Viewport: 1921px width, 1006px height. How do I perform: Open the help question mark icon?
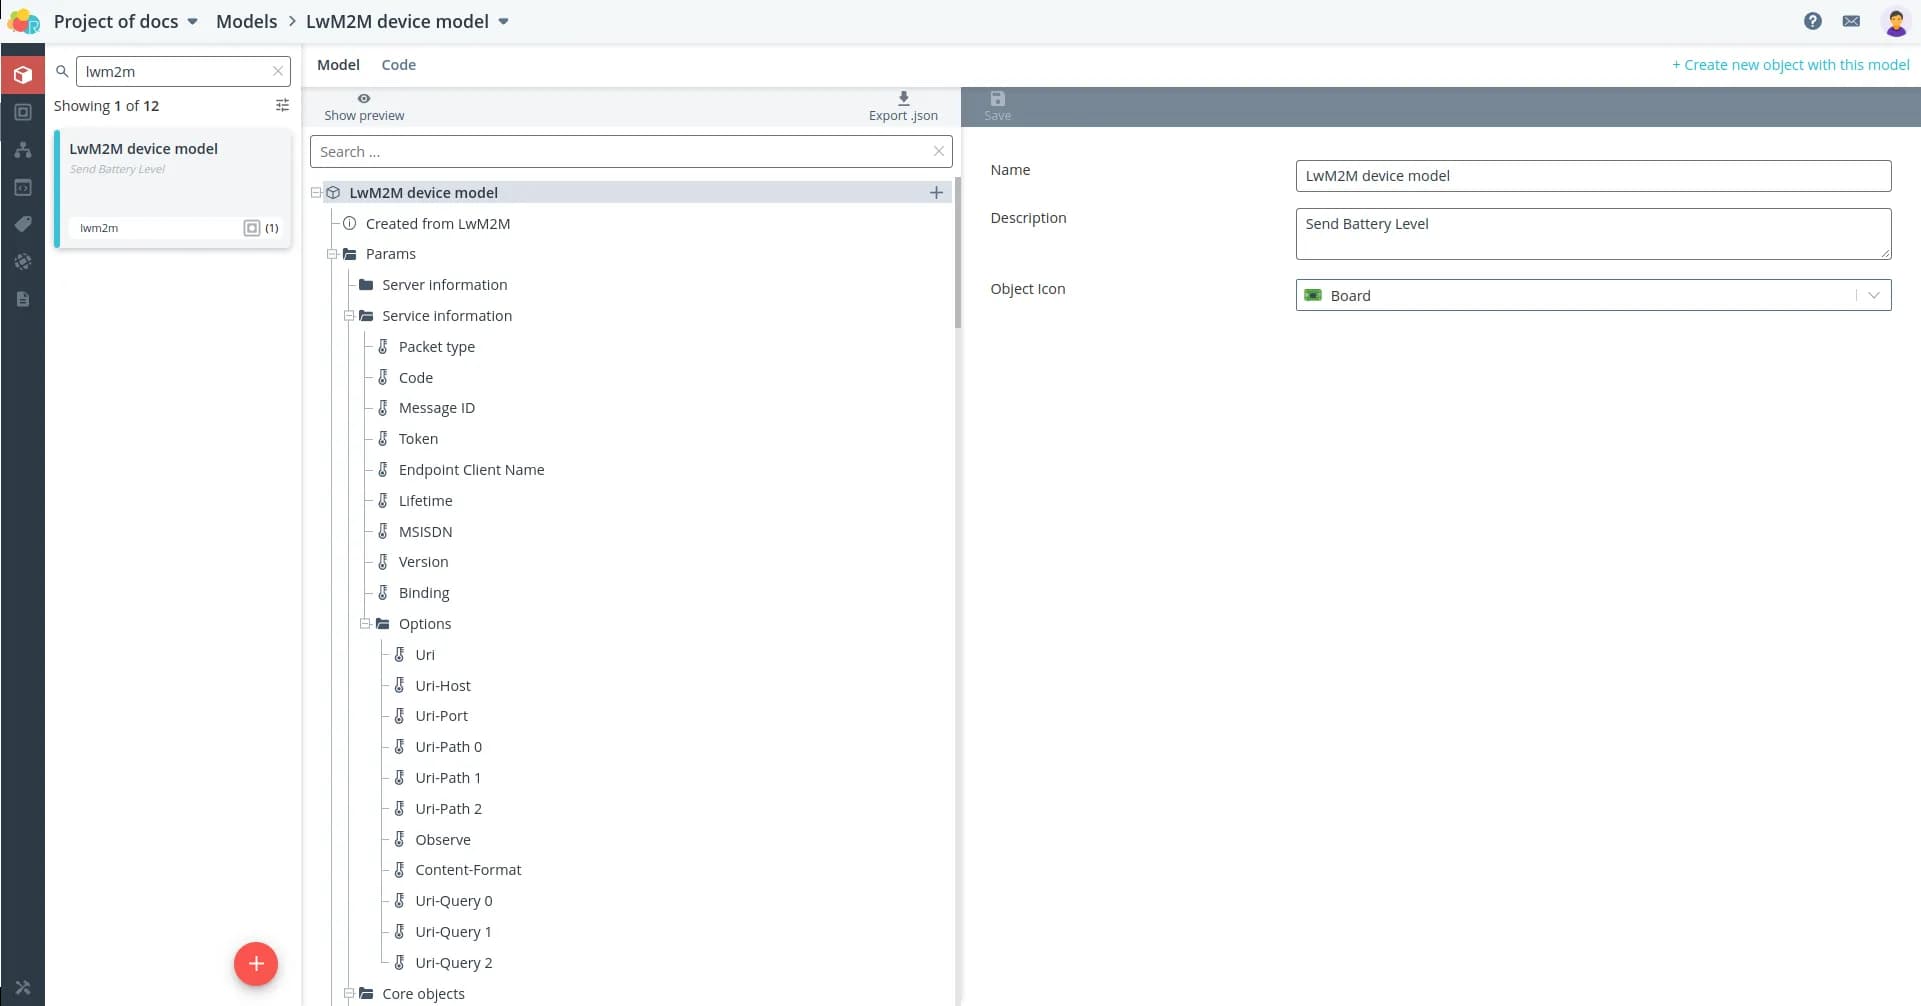coord(1812,21)
